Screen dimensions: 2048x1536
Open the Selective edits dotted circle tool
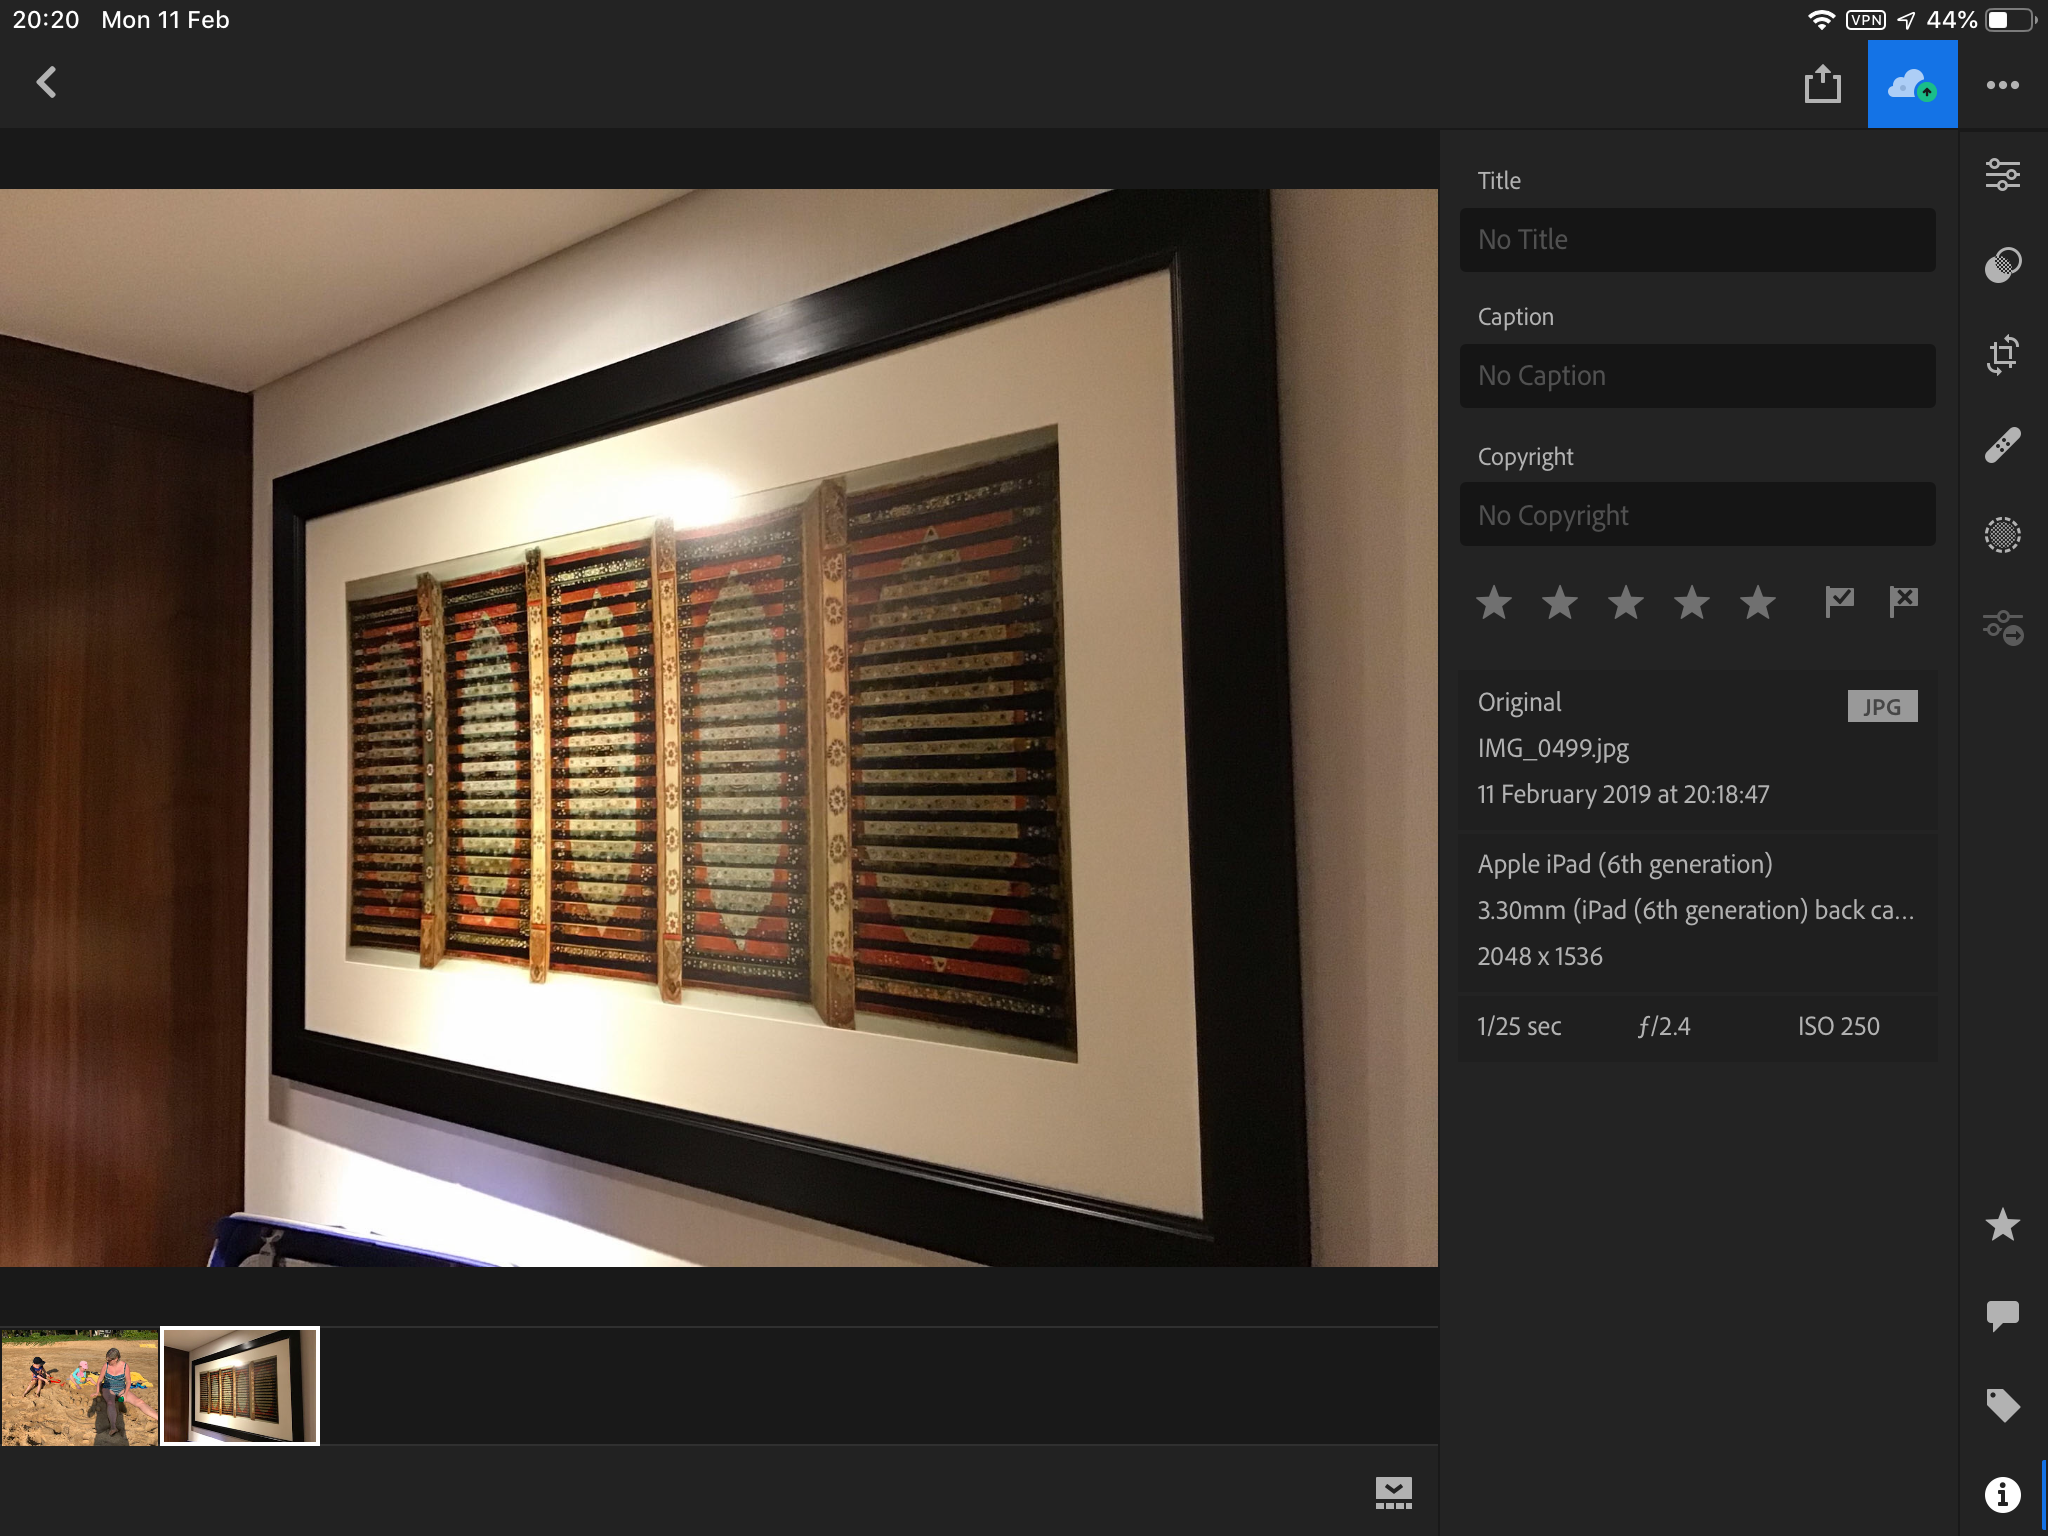tap(2002, 535)
